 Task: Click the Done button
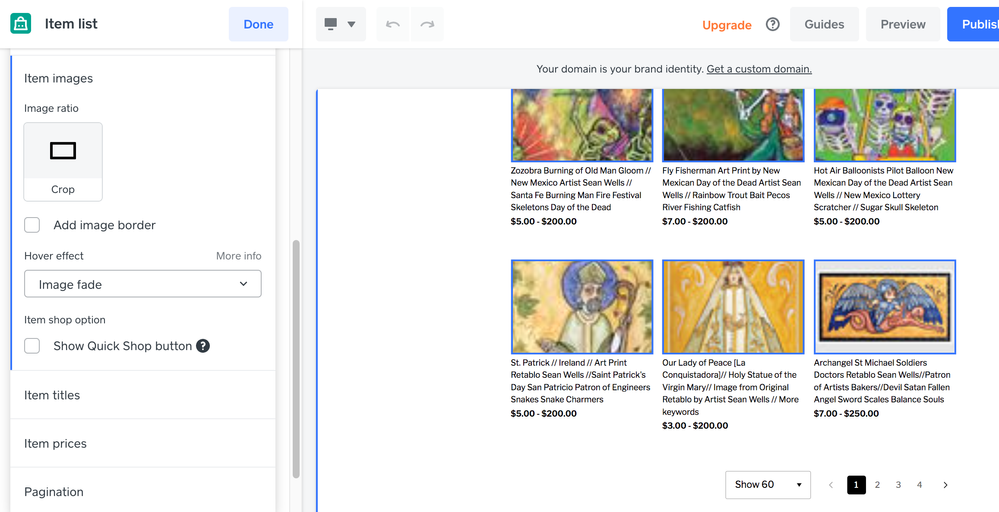point(258,24)
